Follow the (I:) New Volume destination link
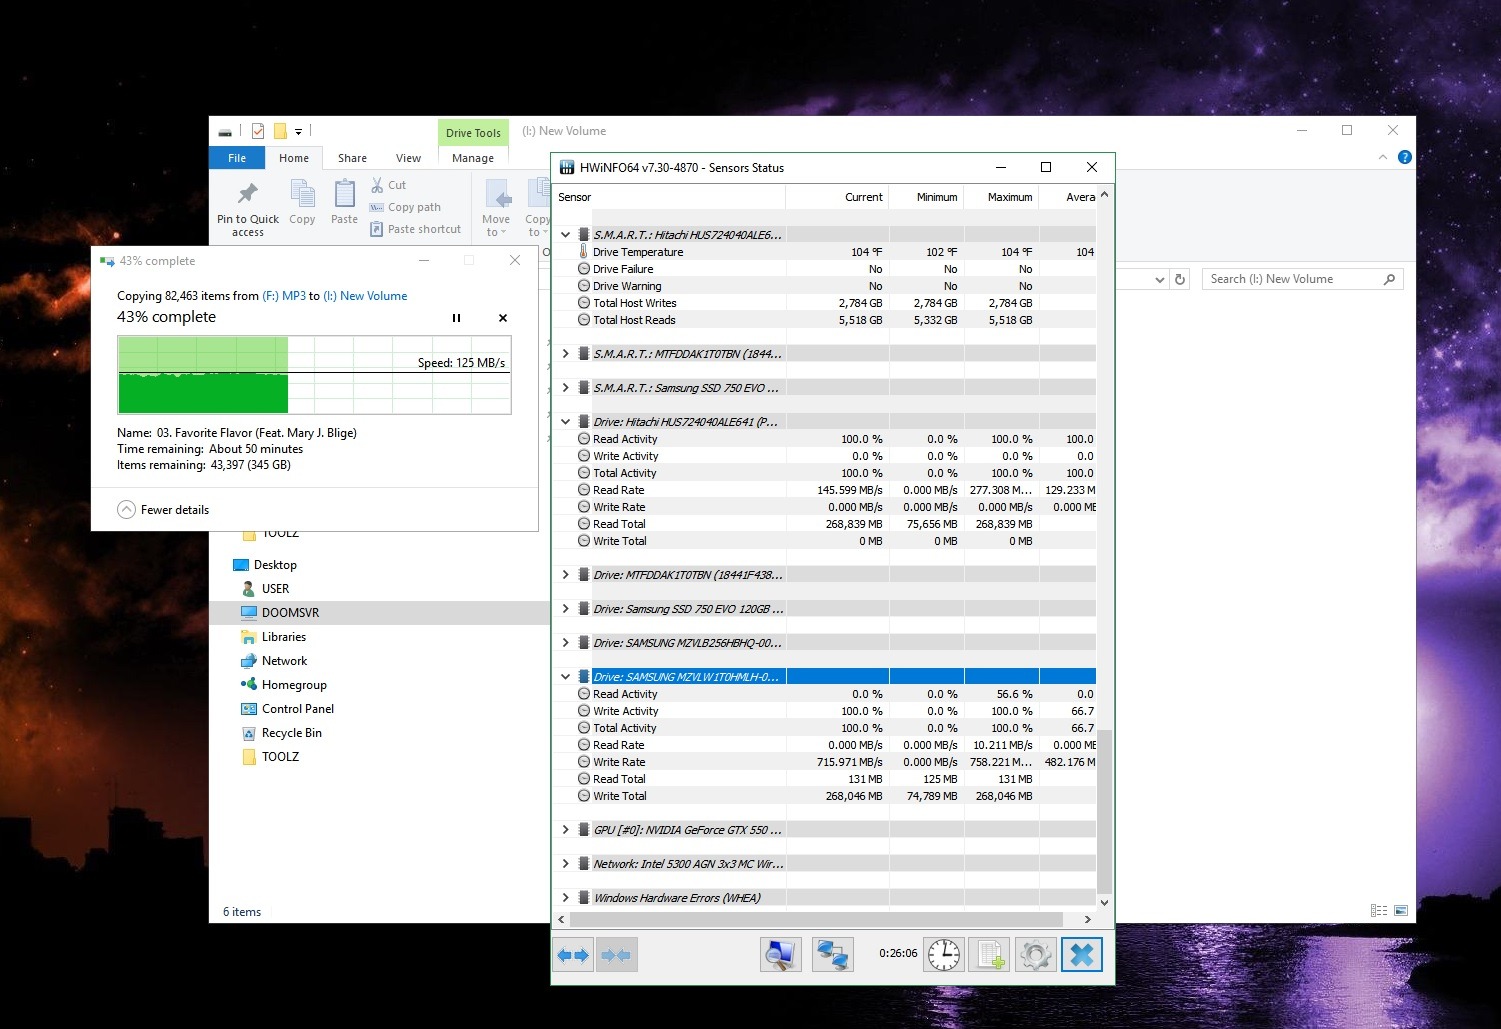Screen dimensions: 1501x1029 (x=365, y=296)
